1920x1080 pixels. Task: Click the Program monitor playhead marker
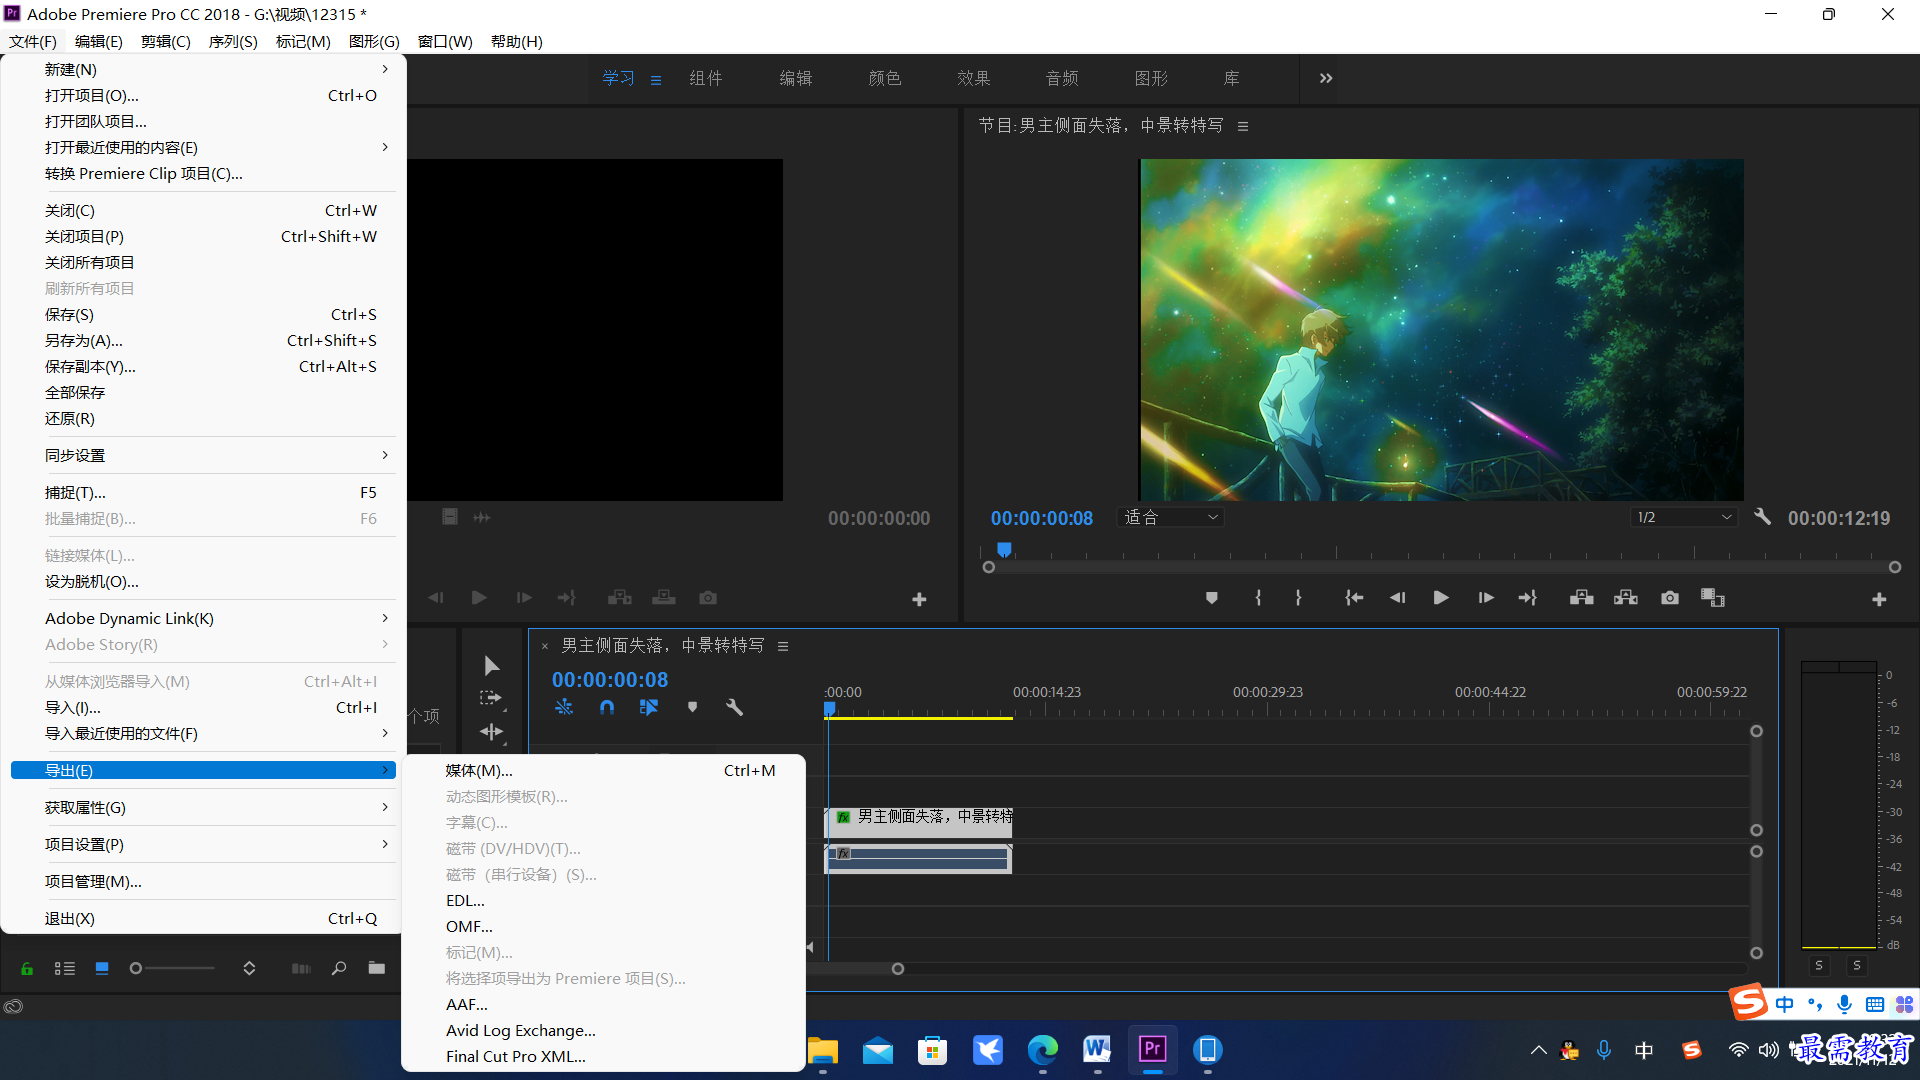tap(1004, 549)
